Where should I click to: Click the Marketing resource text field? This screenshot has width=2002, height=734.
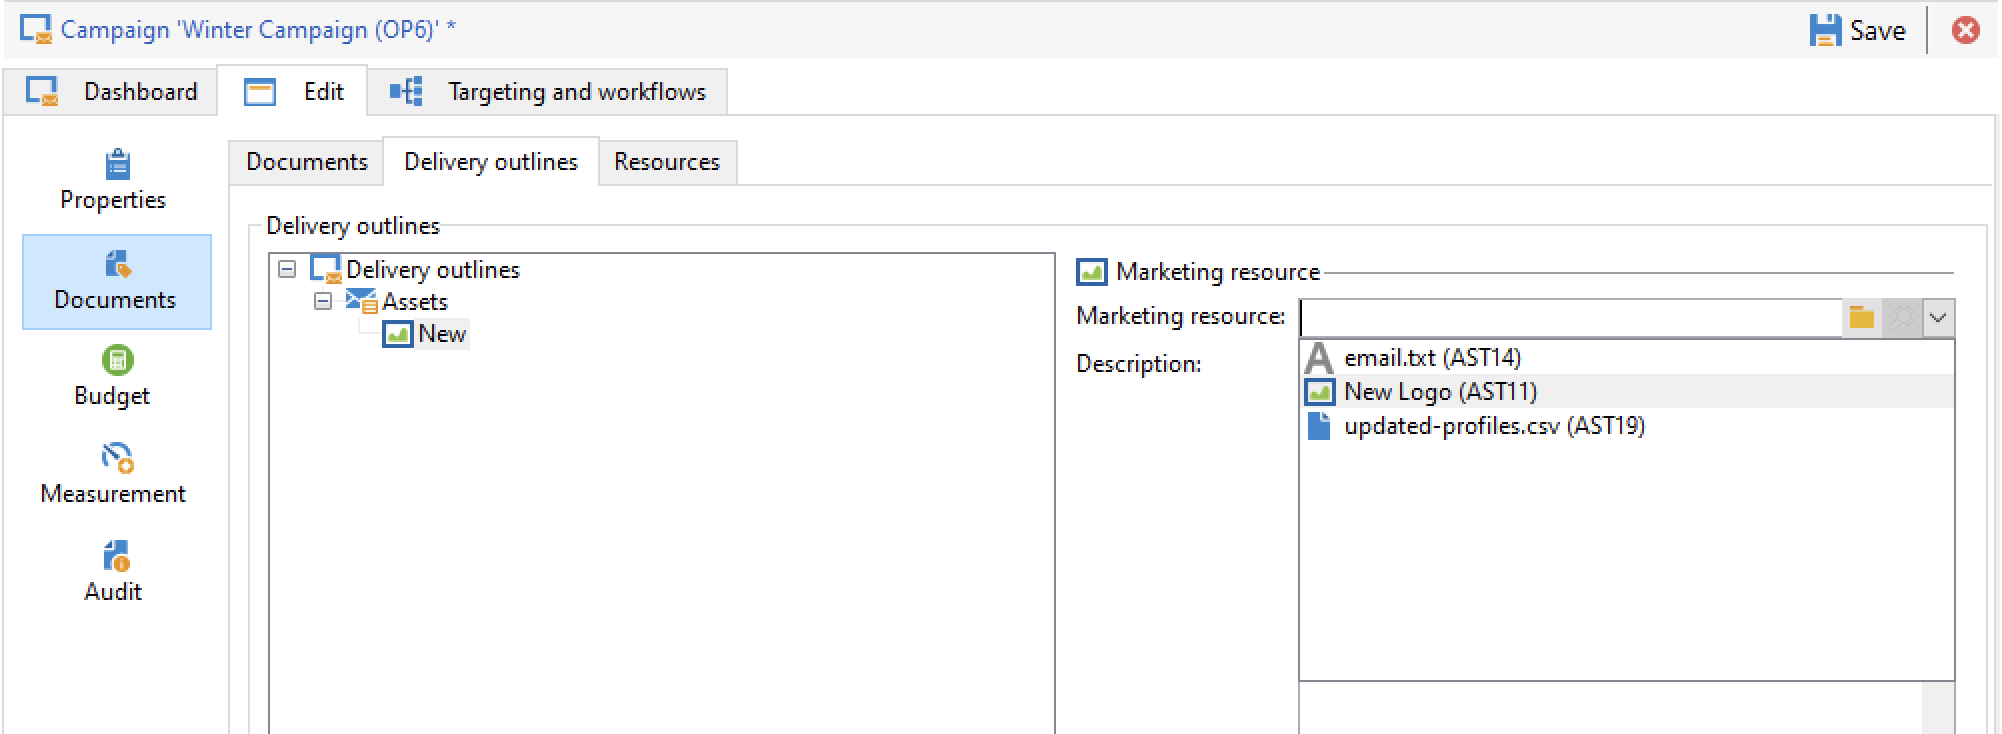tap(1570, 318)
